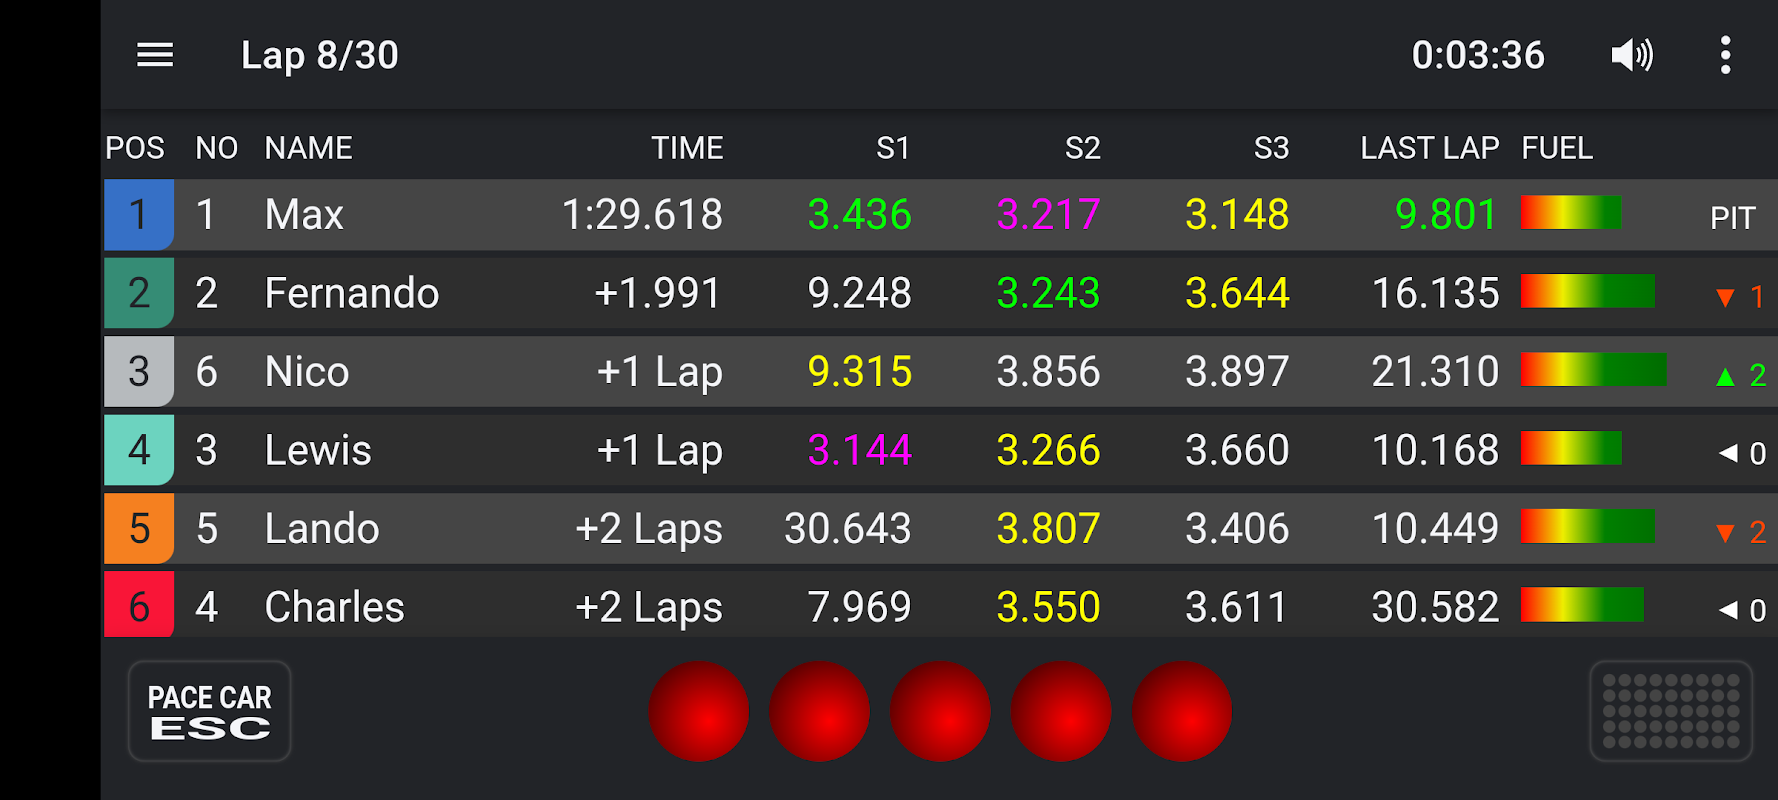Tap the Pace Car ESC button
Screen dimensions: 1778x800
point(210,711)
